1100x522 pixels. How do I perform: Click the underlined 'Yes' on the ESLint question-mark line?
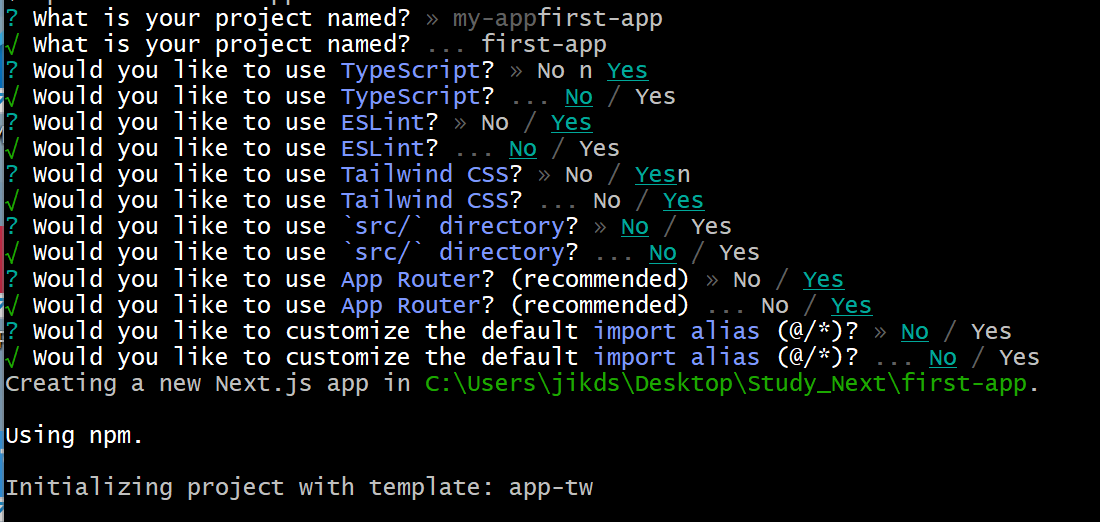[x=572, y=123]
